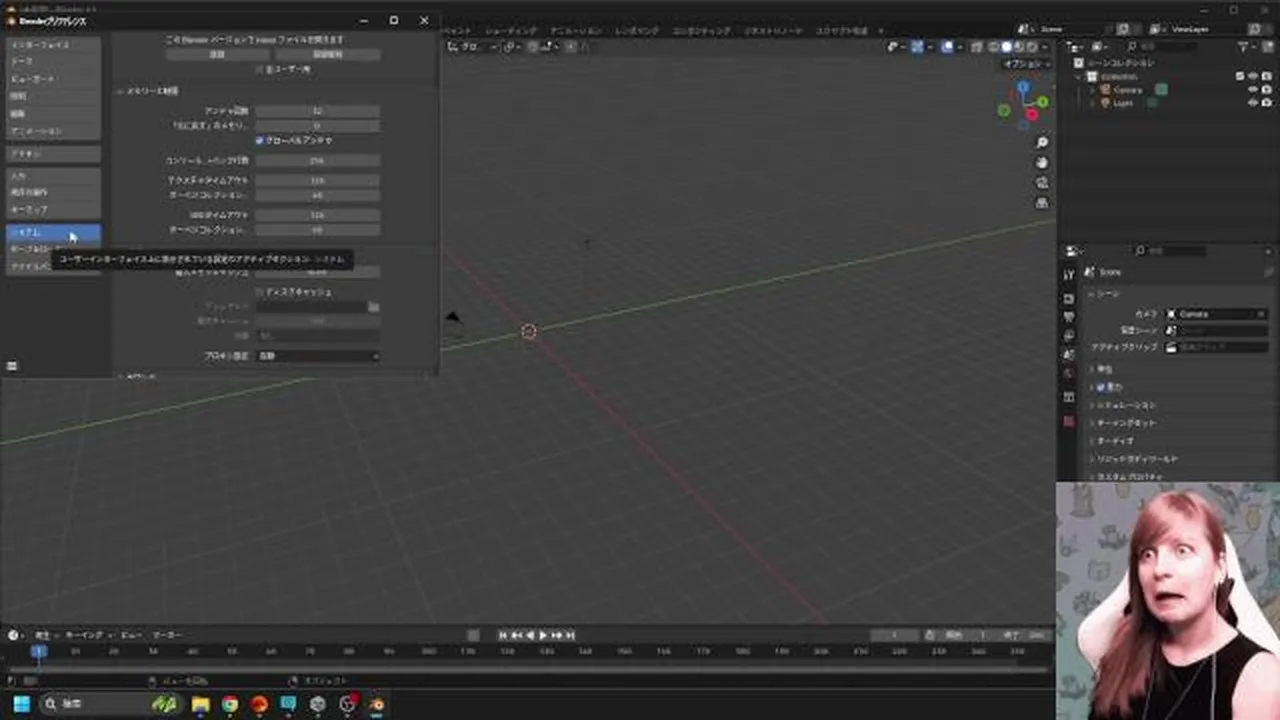This screenshot has height=720, width=1280.
Task: Open File Explorer from the Windows taskbar
Action: [201, 704]
